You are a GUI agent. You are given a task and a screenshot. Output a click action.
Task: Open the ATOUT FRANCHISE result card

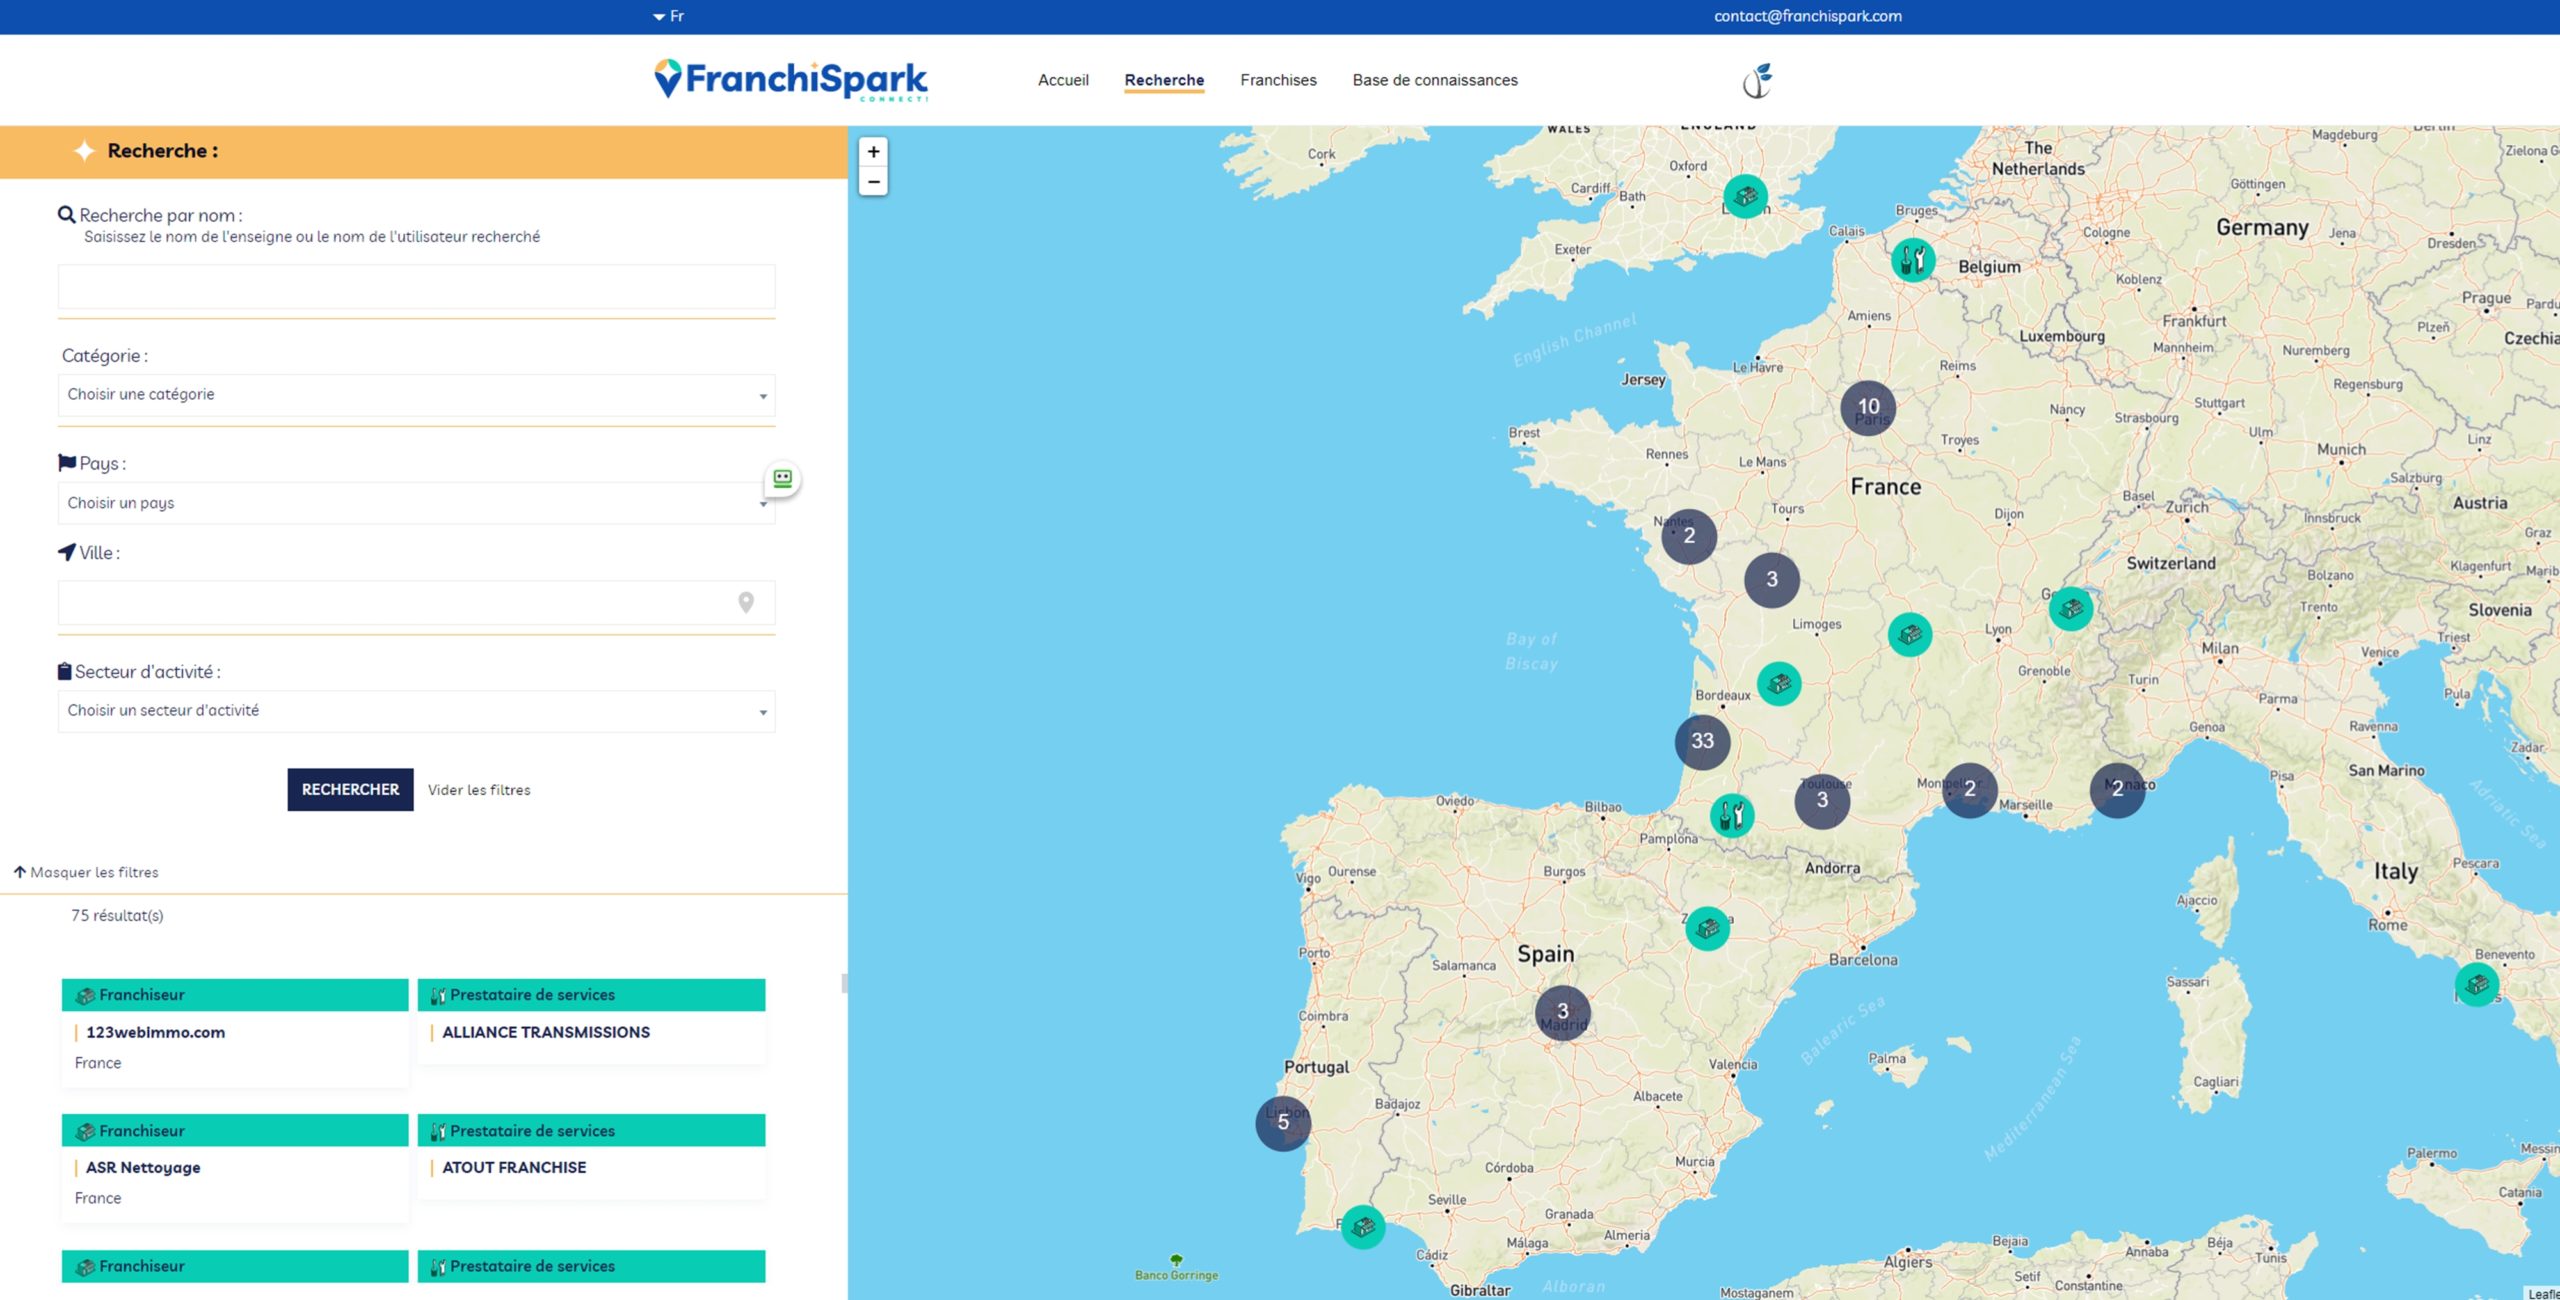coord(591,1157)
